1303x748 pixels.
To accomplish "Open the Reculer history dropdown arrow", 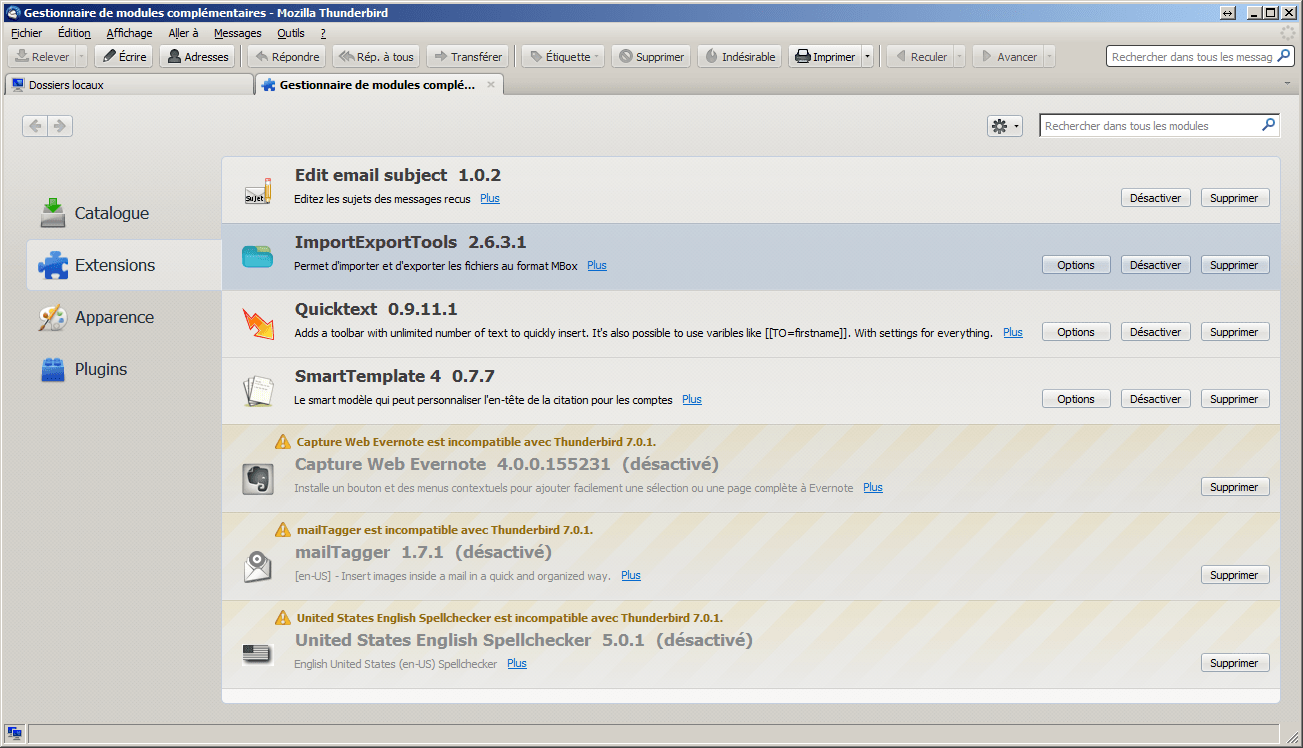I will point(959,57).
